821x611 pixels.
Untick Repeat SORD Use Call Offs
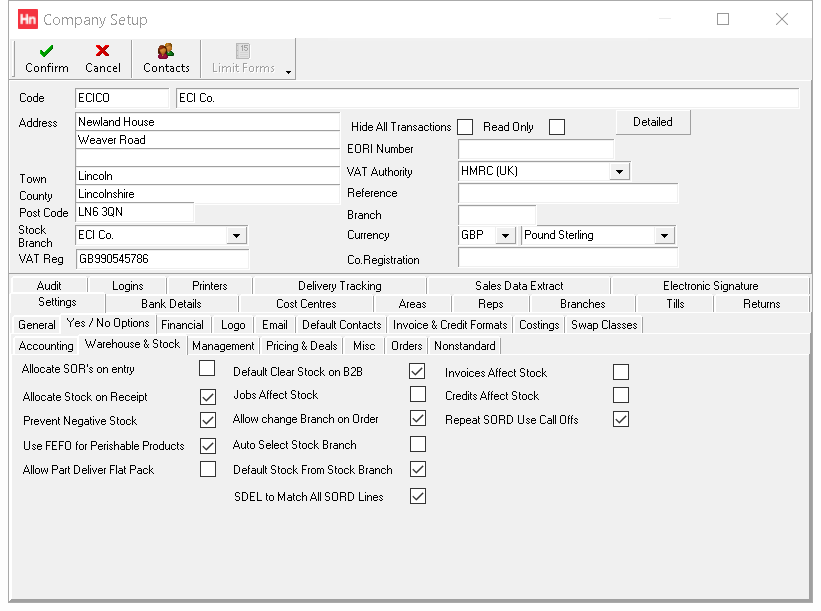(621, 419)
